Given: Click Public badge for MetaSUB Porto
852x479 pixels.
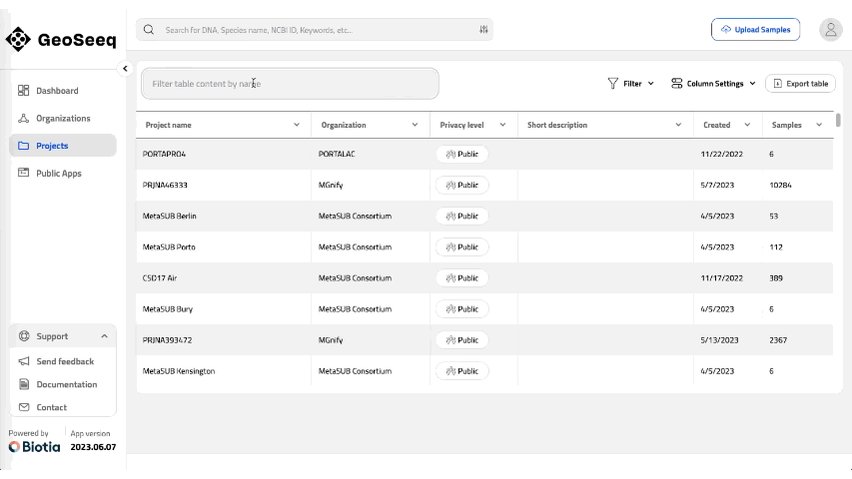Looking at the screenshot, I should (462, 247).
